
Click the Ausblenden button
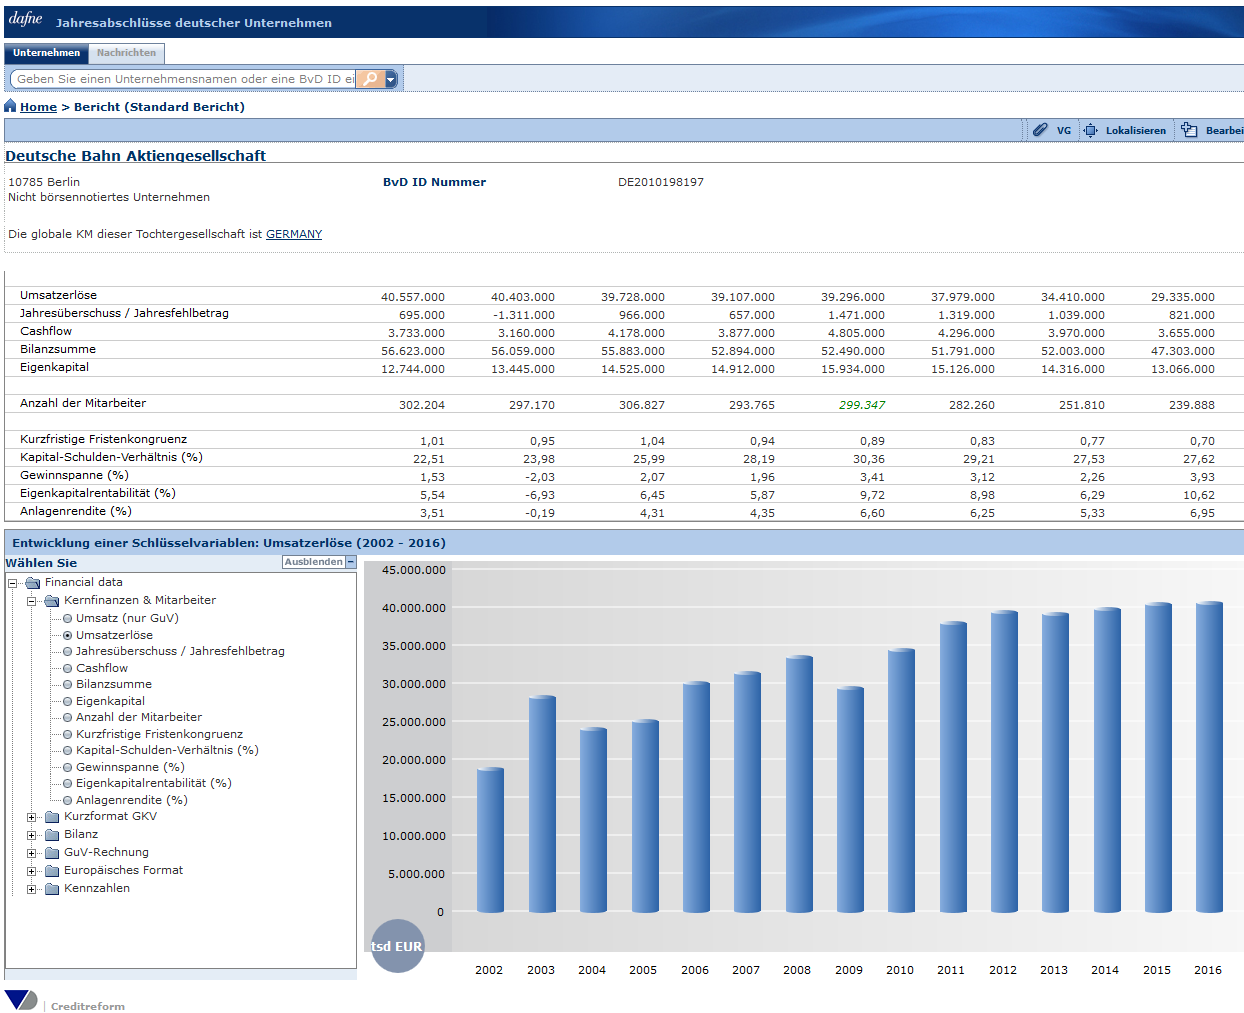click(314, 562)
